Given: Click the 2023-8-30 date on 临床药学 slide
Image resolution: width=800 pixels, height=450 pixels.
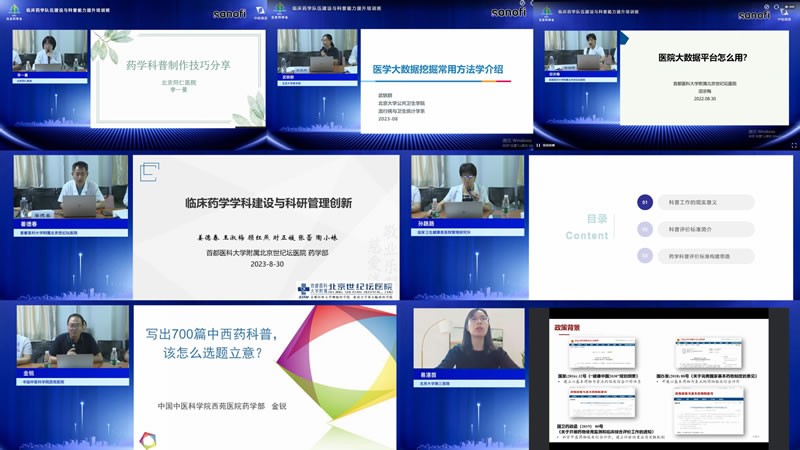Looking at the screenshot, I should tap(267, 264).
